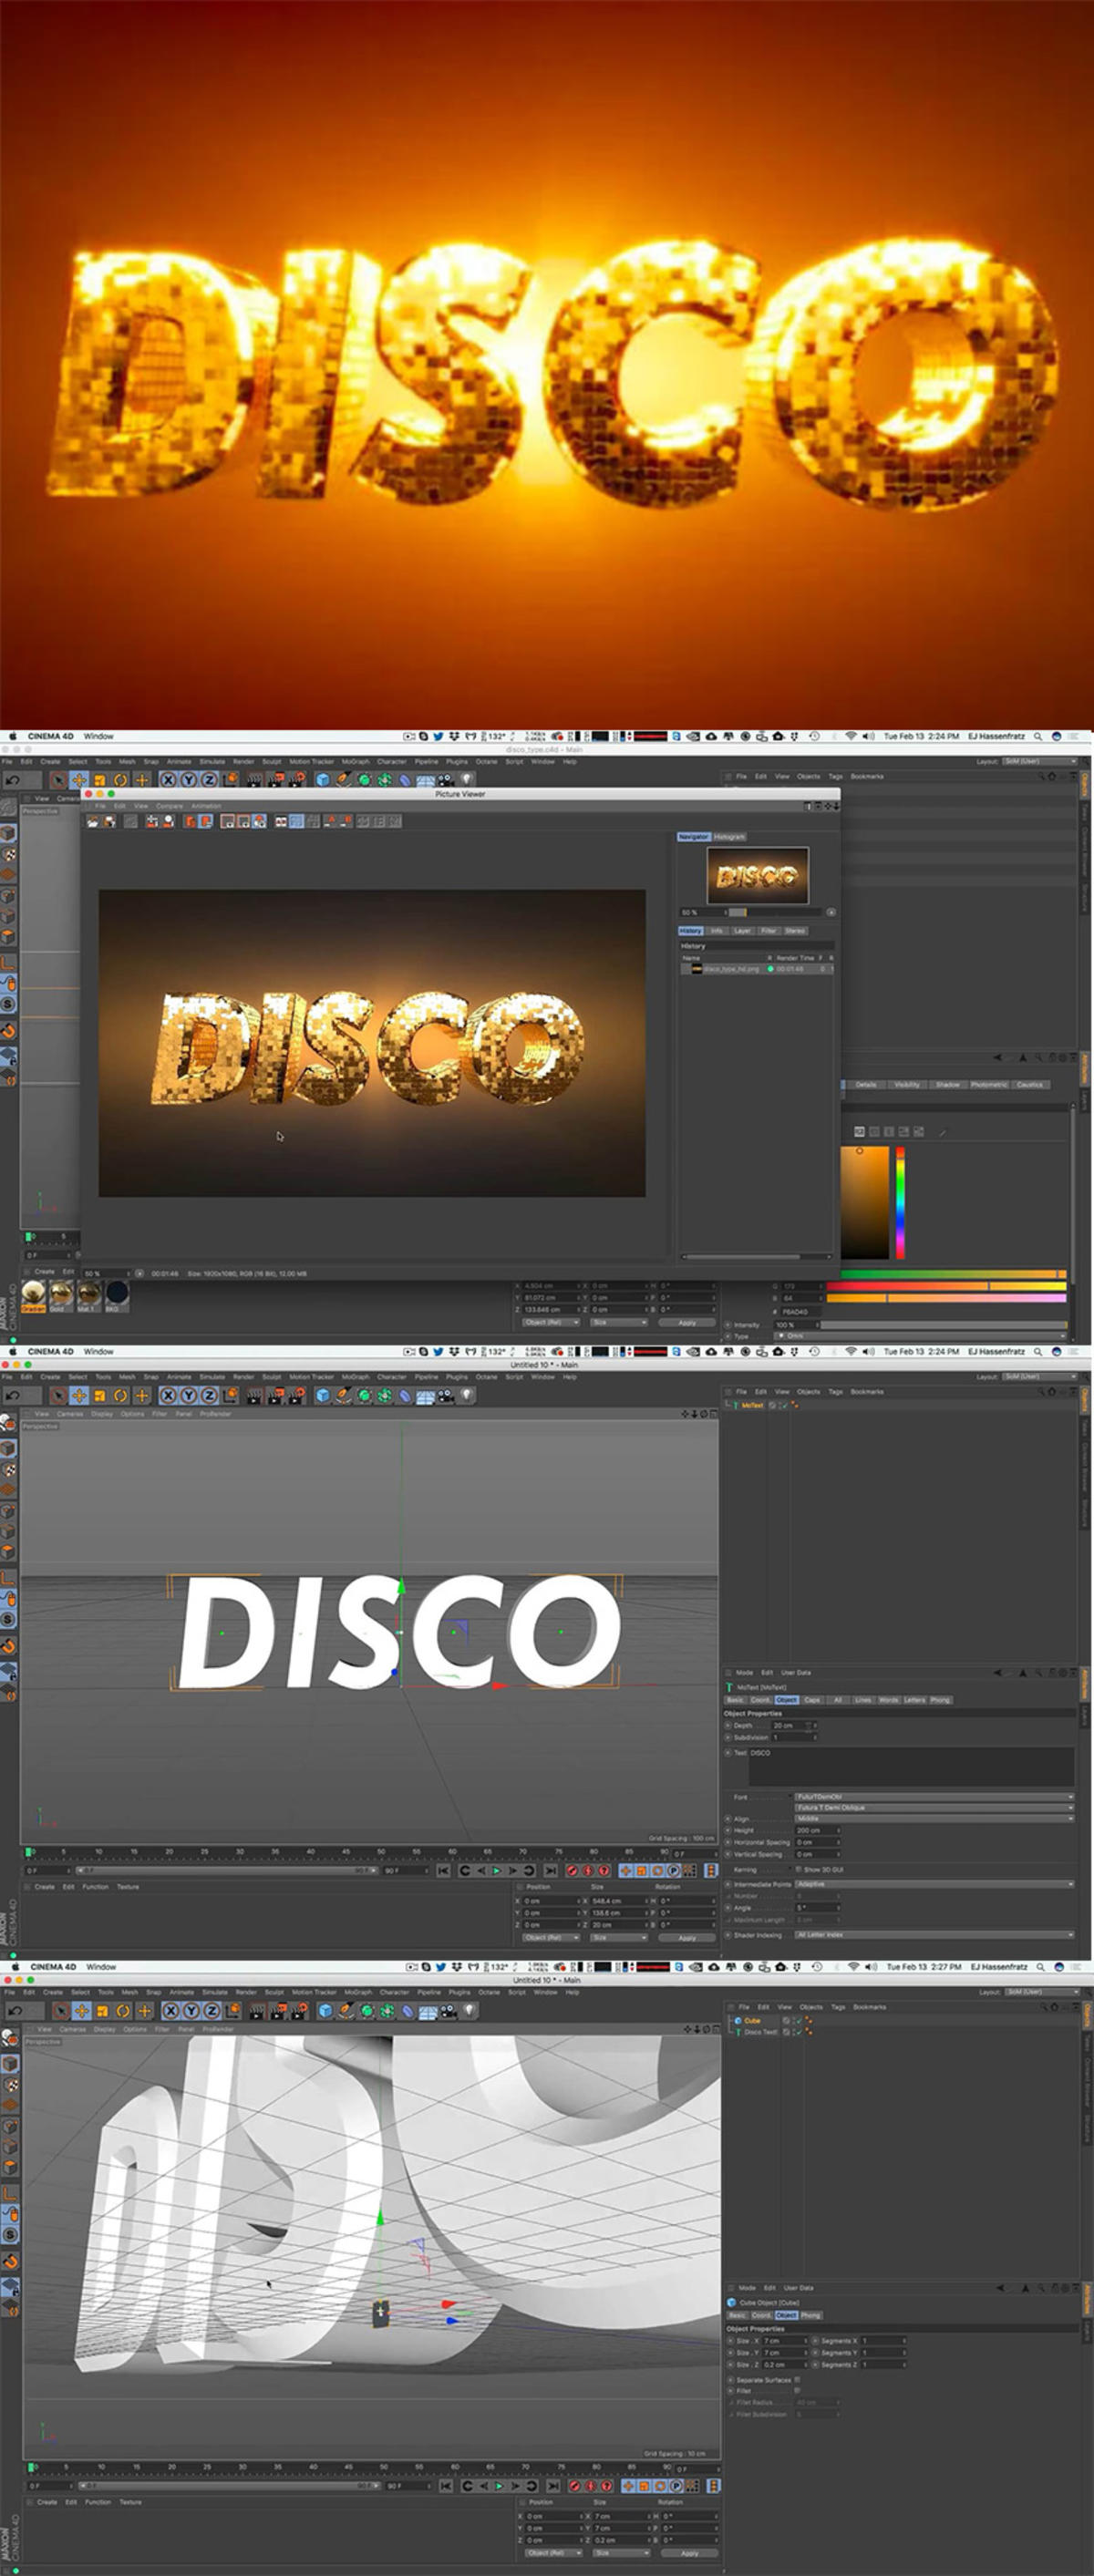Image resolution: width=1094 pixels, height=2576 pixels.
Task: Click the Floor environment icon in the Cube scene toolbar
Action: click(x=426, y=2010)
